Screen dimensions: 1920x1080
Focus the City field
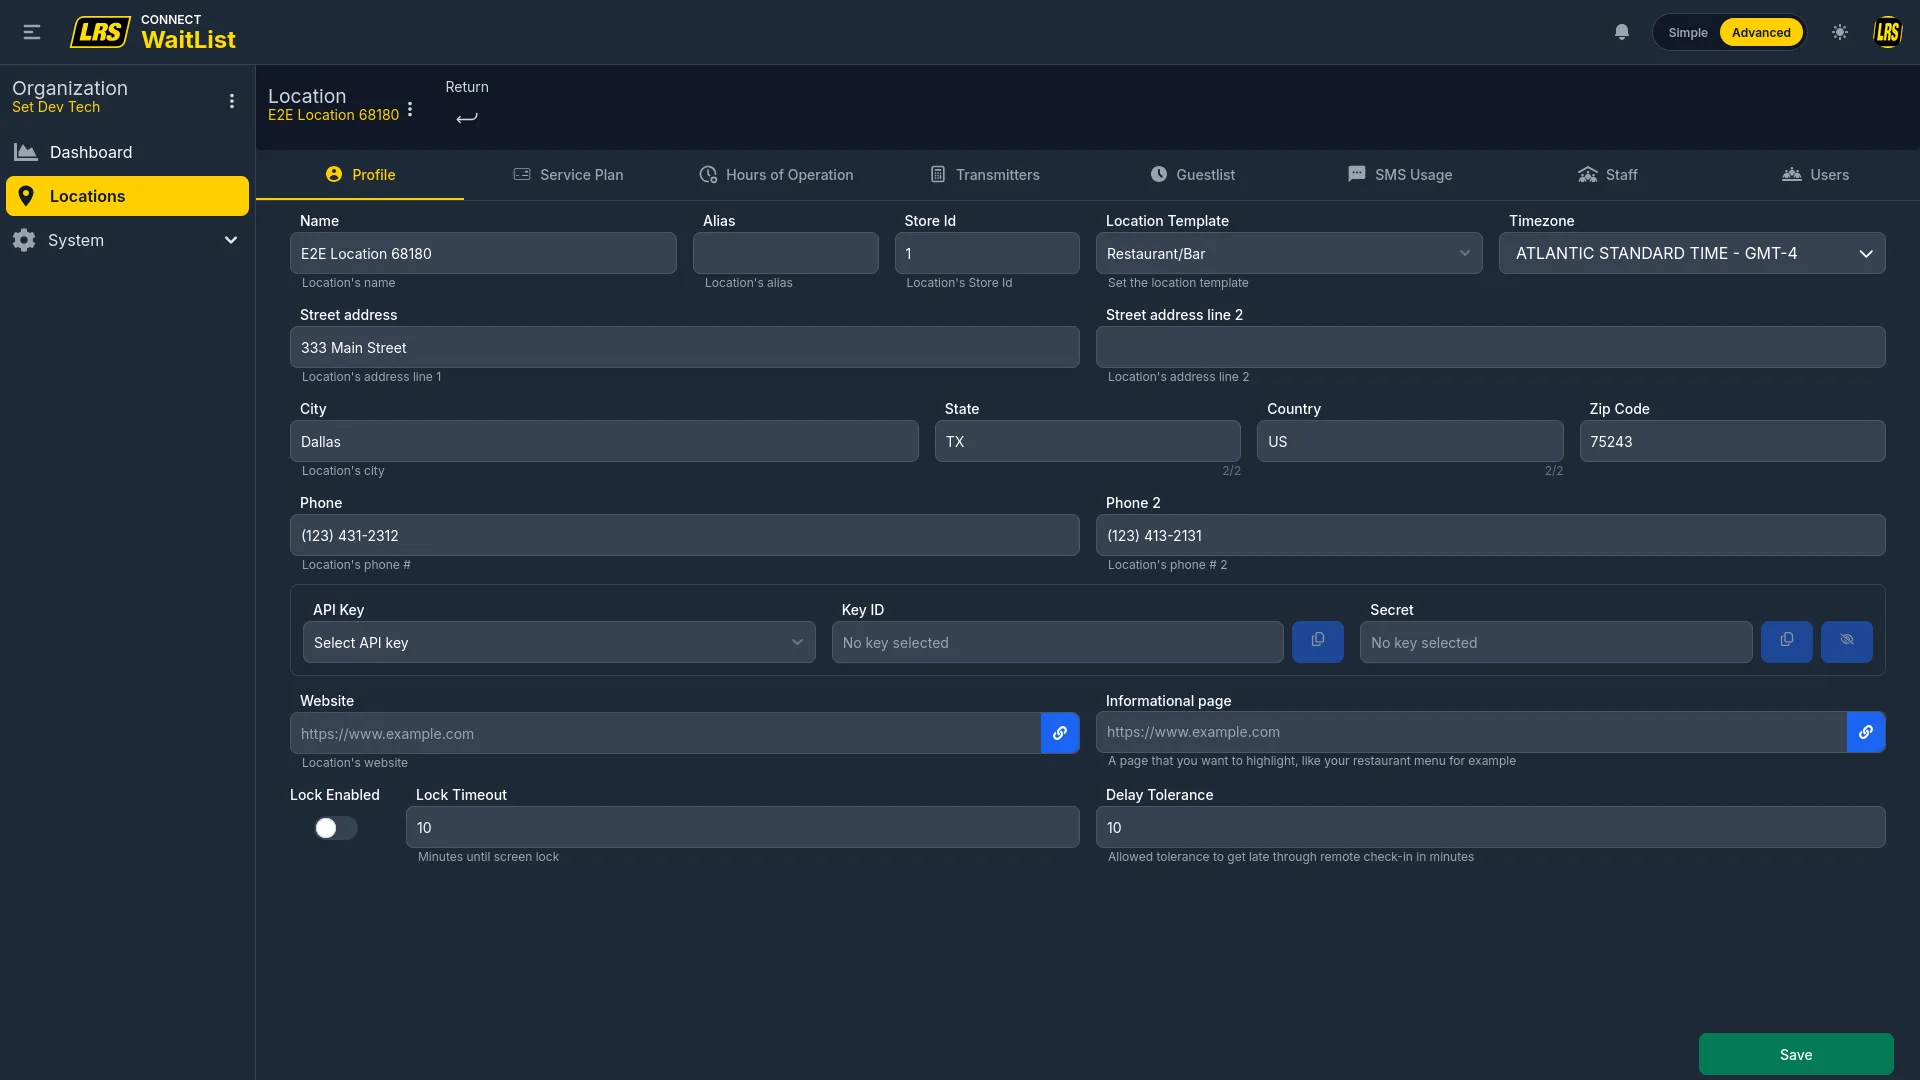point(604,441)
